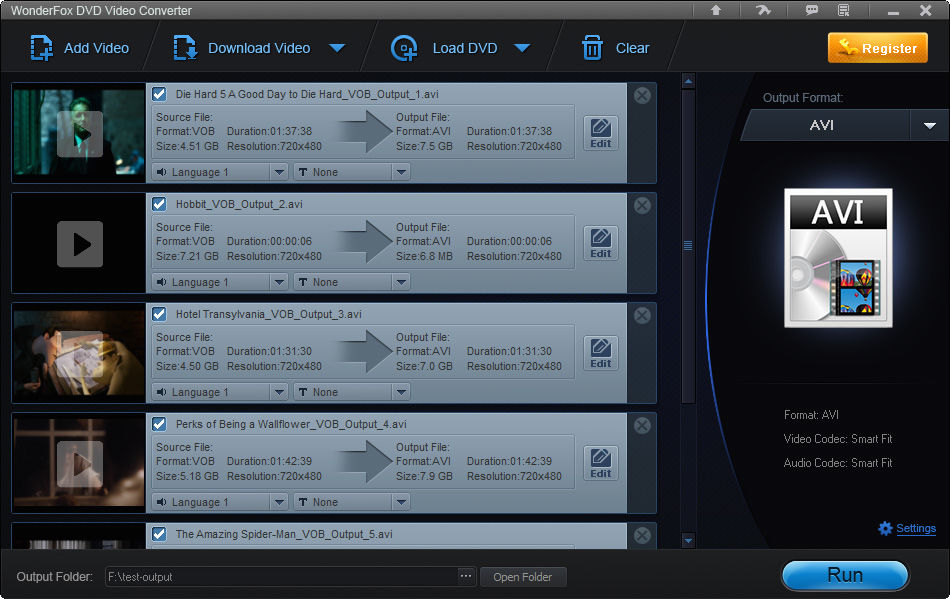Screen dimensions: 950x599
Task: Expand Load DVD dropdown arrow
Action: click(522, 48)
